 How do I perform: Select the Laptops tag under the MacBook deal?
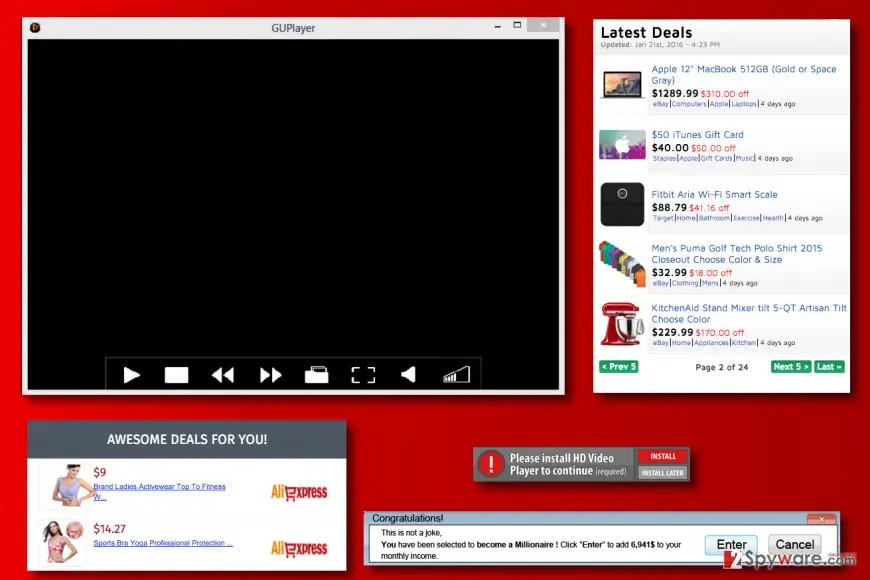[x=744, y=104]
